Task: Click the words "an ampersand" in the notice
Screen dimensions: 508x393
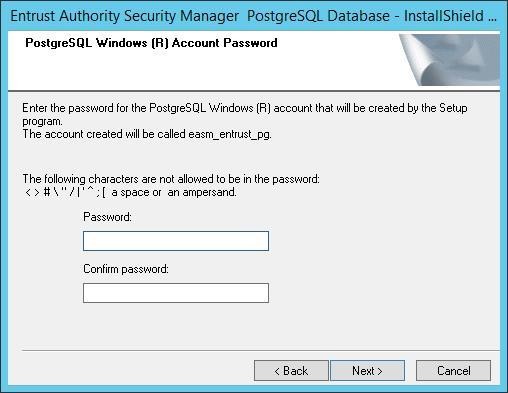Action: 202,192
